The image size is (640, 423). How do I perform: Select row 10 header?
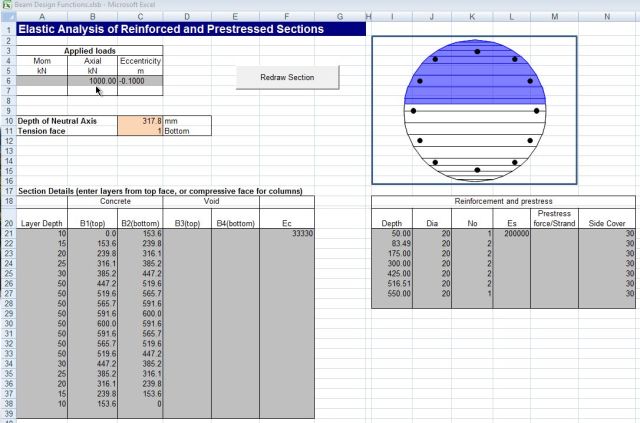tap(9, 121)
